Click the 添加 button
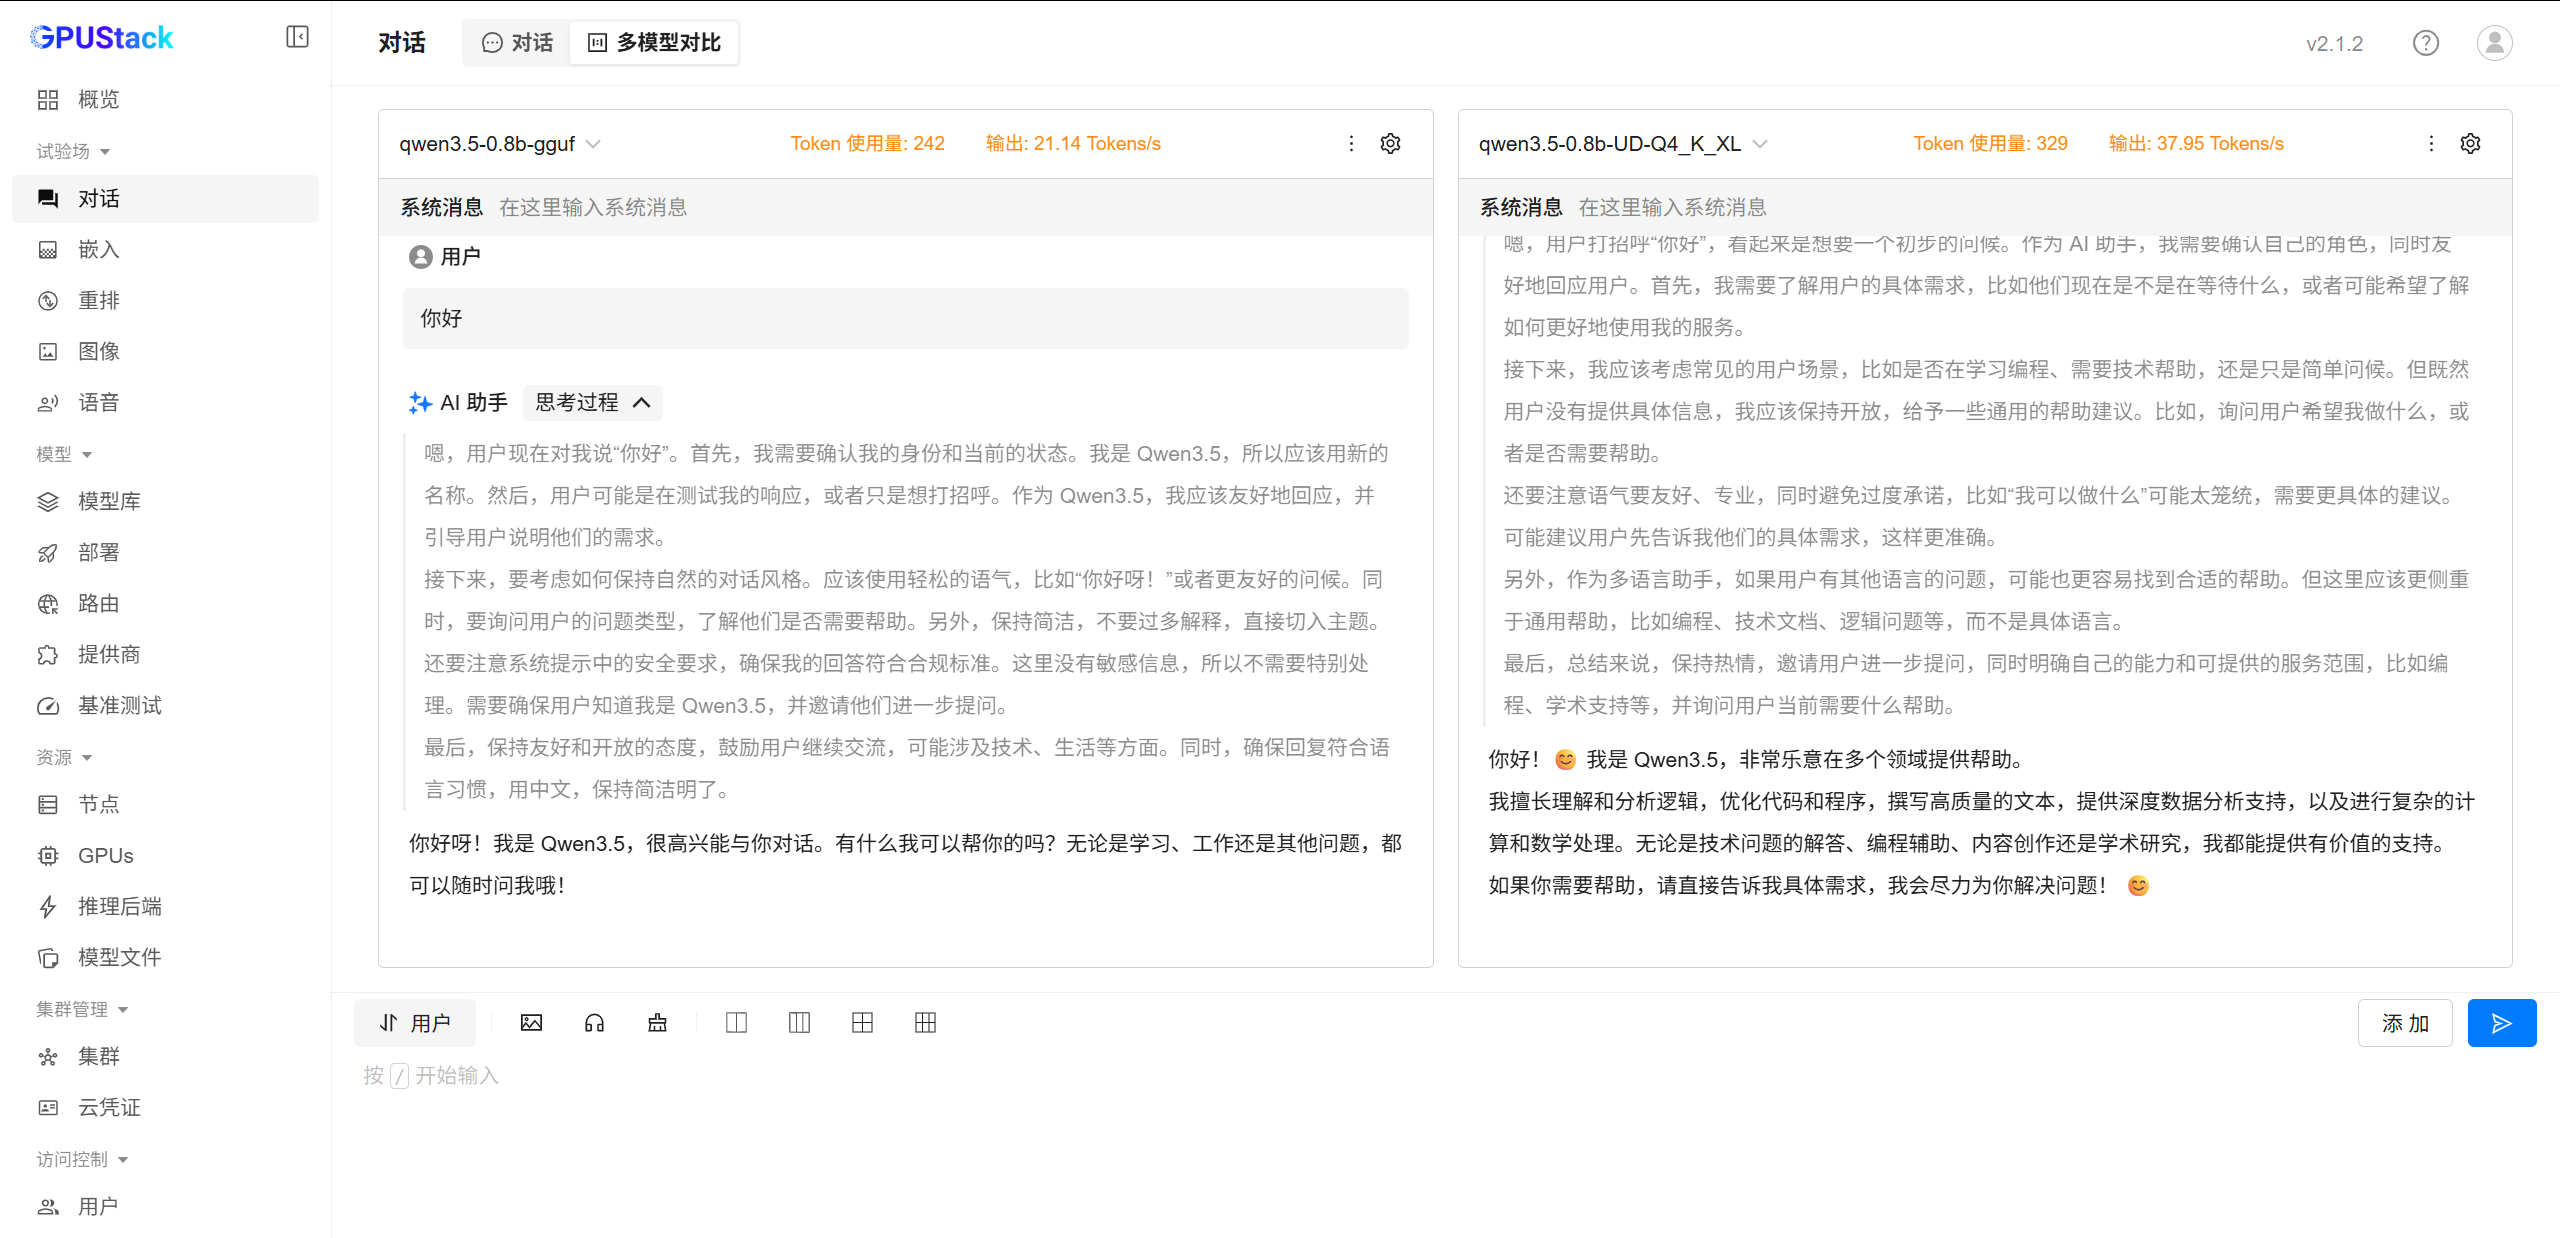Viewport: 2560px width, 1238px height. click(x=2404, y=1023)
